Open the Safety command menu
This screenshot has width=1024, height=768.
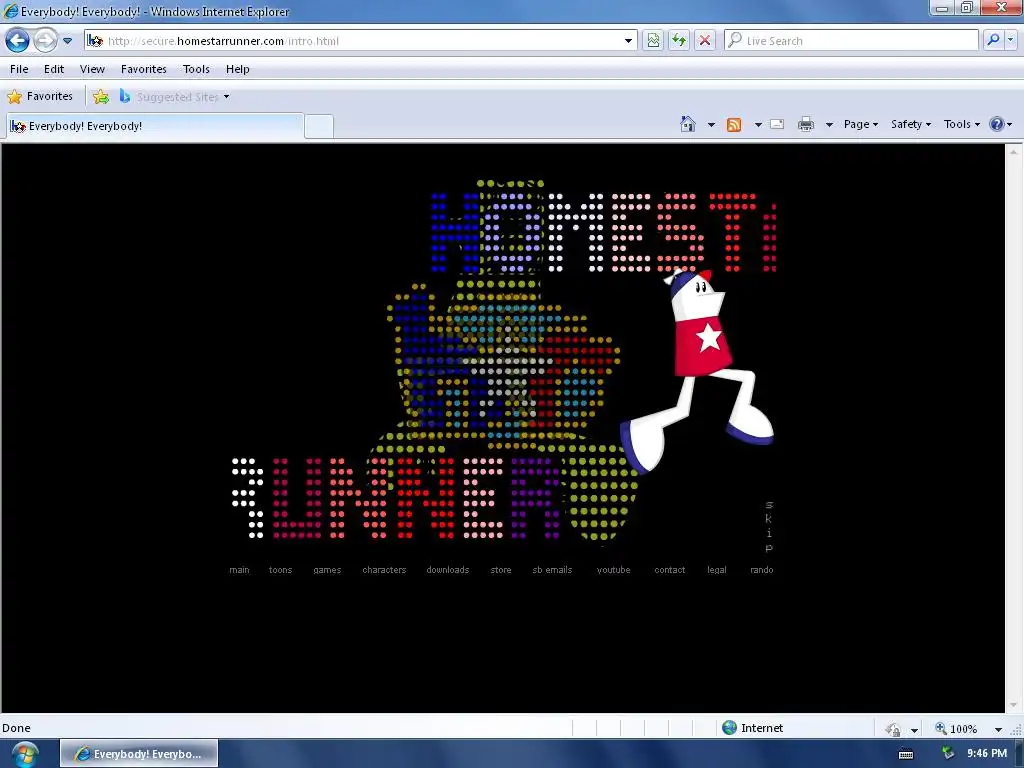click(x=911, y=124)
